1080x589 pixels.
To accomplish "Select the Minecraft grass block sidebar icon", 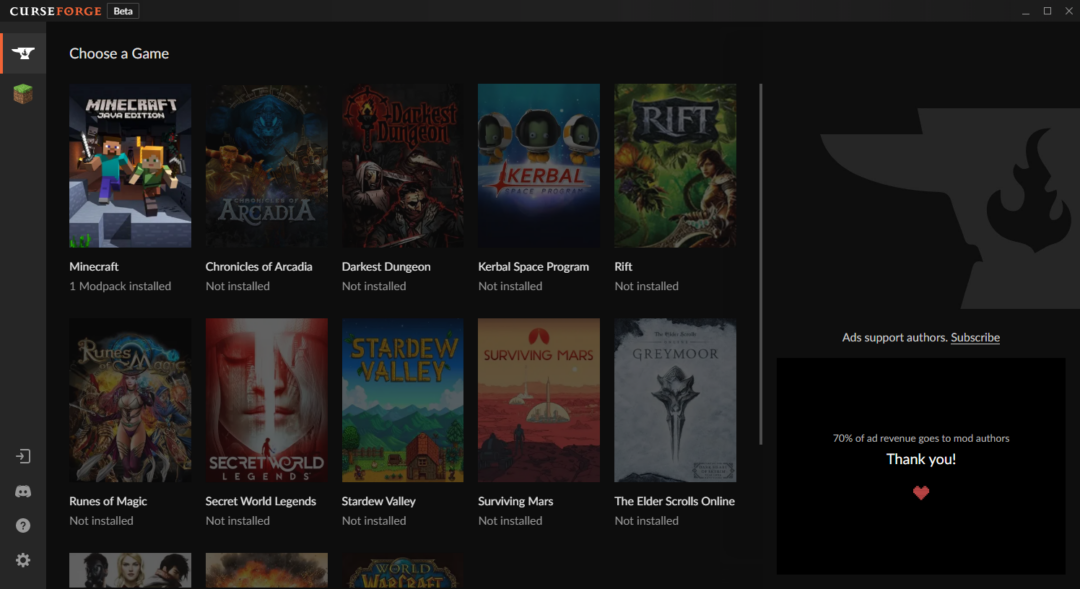I will [23, 93].
